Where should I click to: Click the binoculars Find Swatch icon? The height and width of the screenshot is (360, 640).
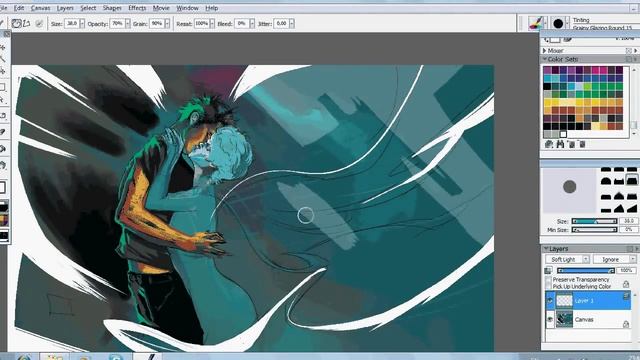click(560, 144)
